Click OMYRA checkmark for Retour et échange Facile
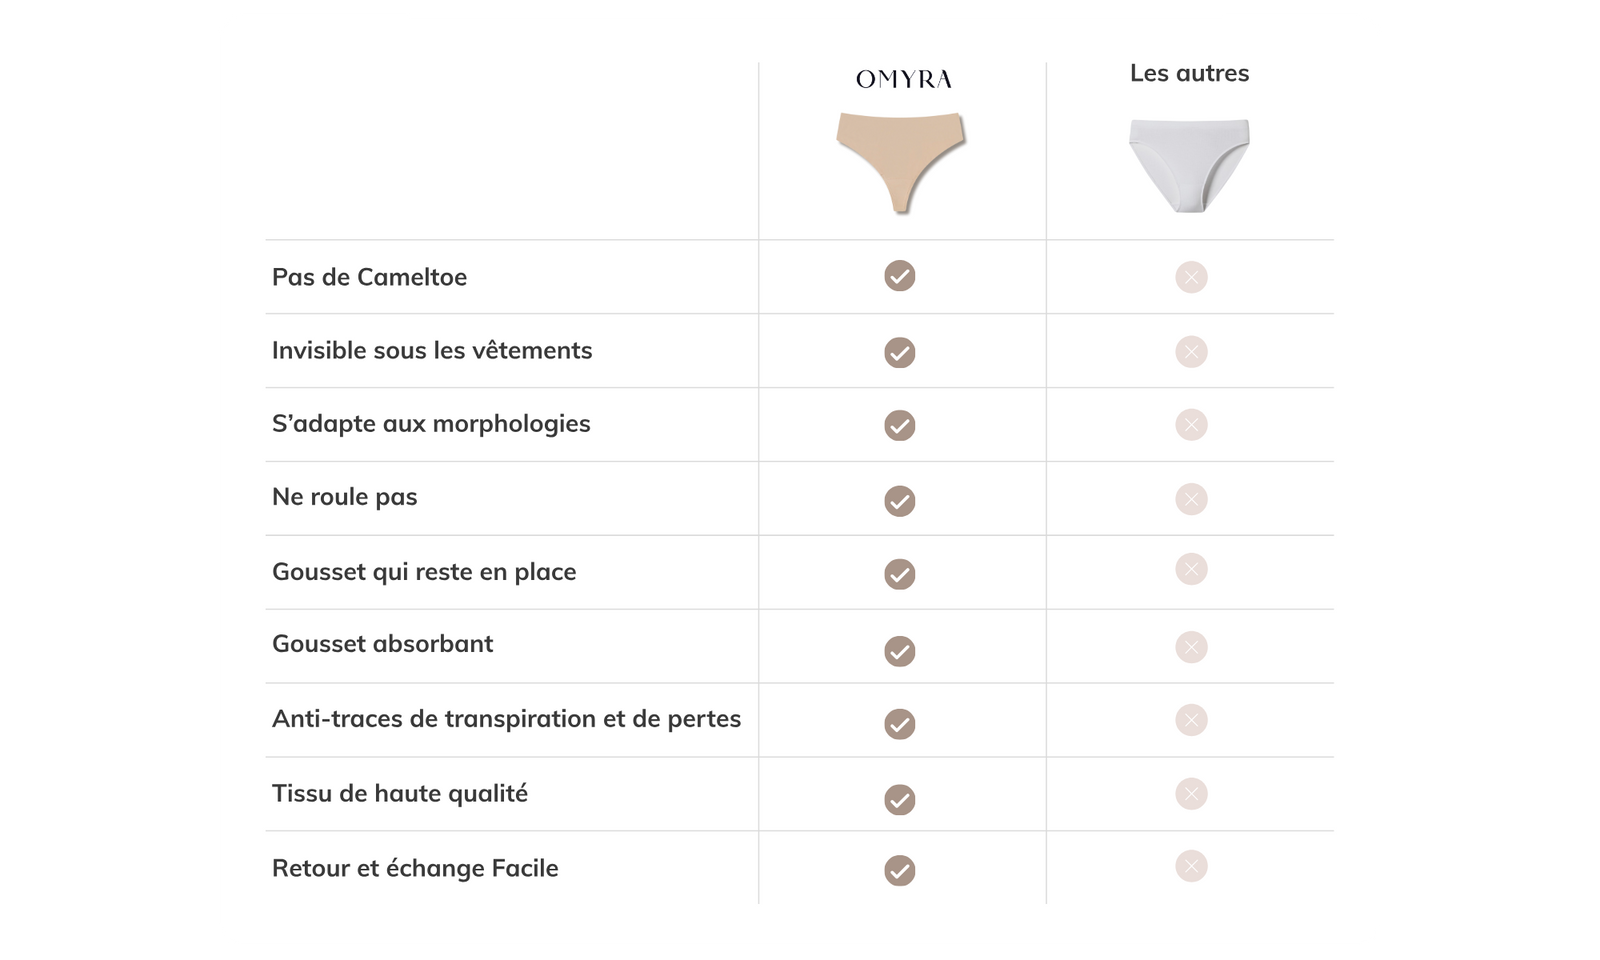The image size is (1600, 960). tap(900, 870)
